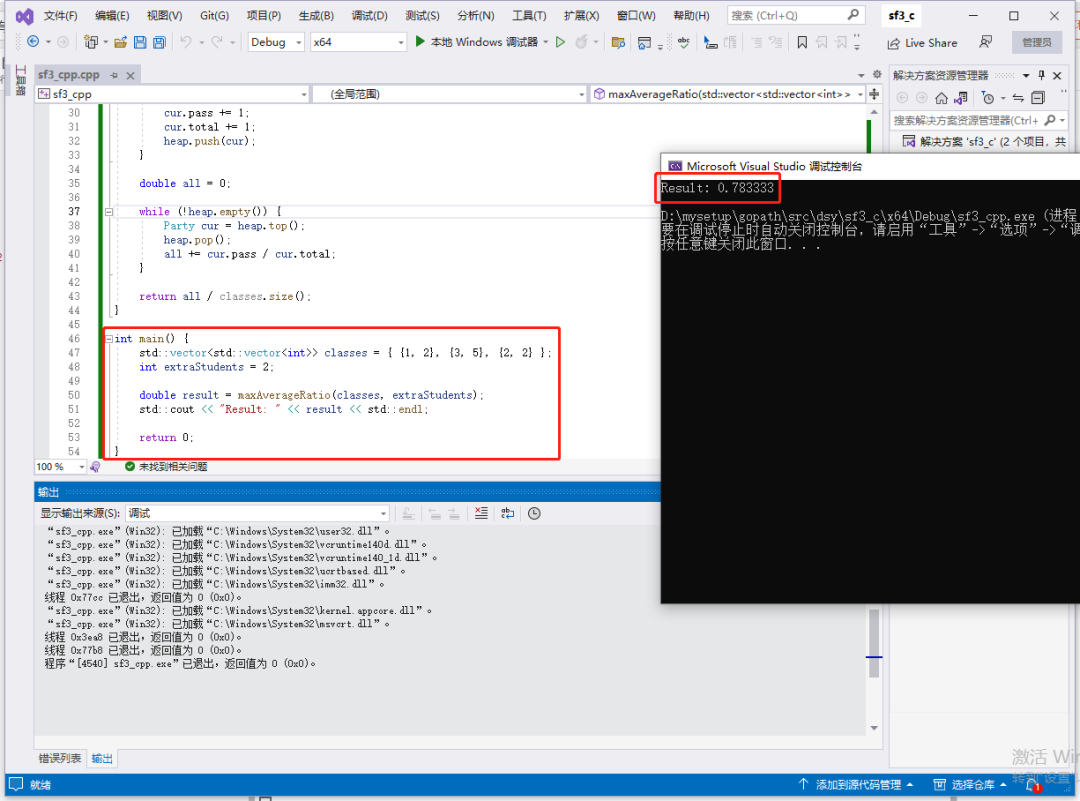Click the search box (Ctrl+Q) field
1080x801 pixels.
796,15
